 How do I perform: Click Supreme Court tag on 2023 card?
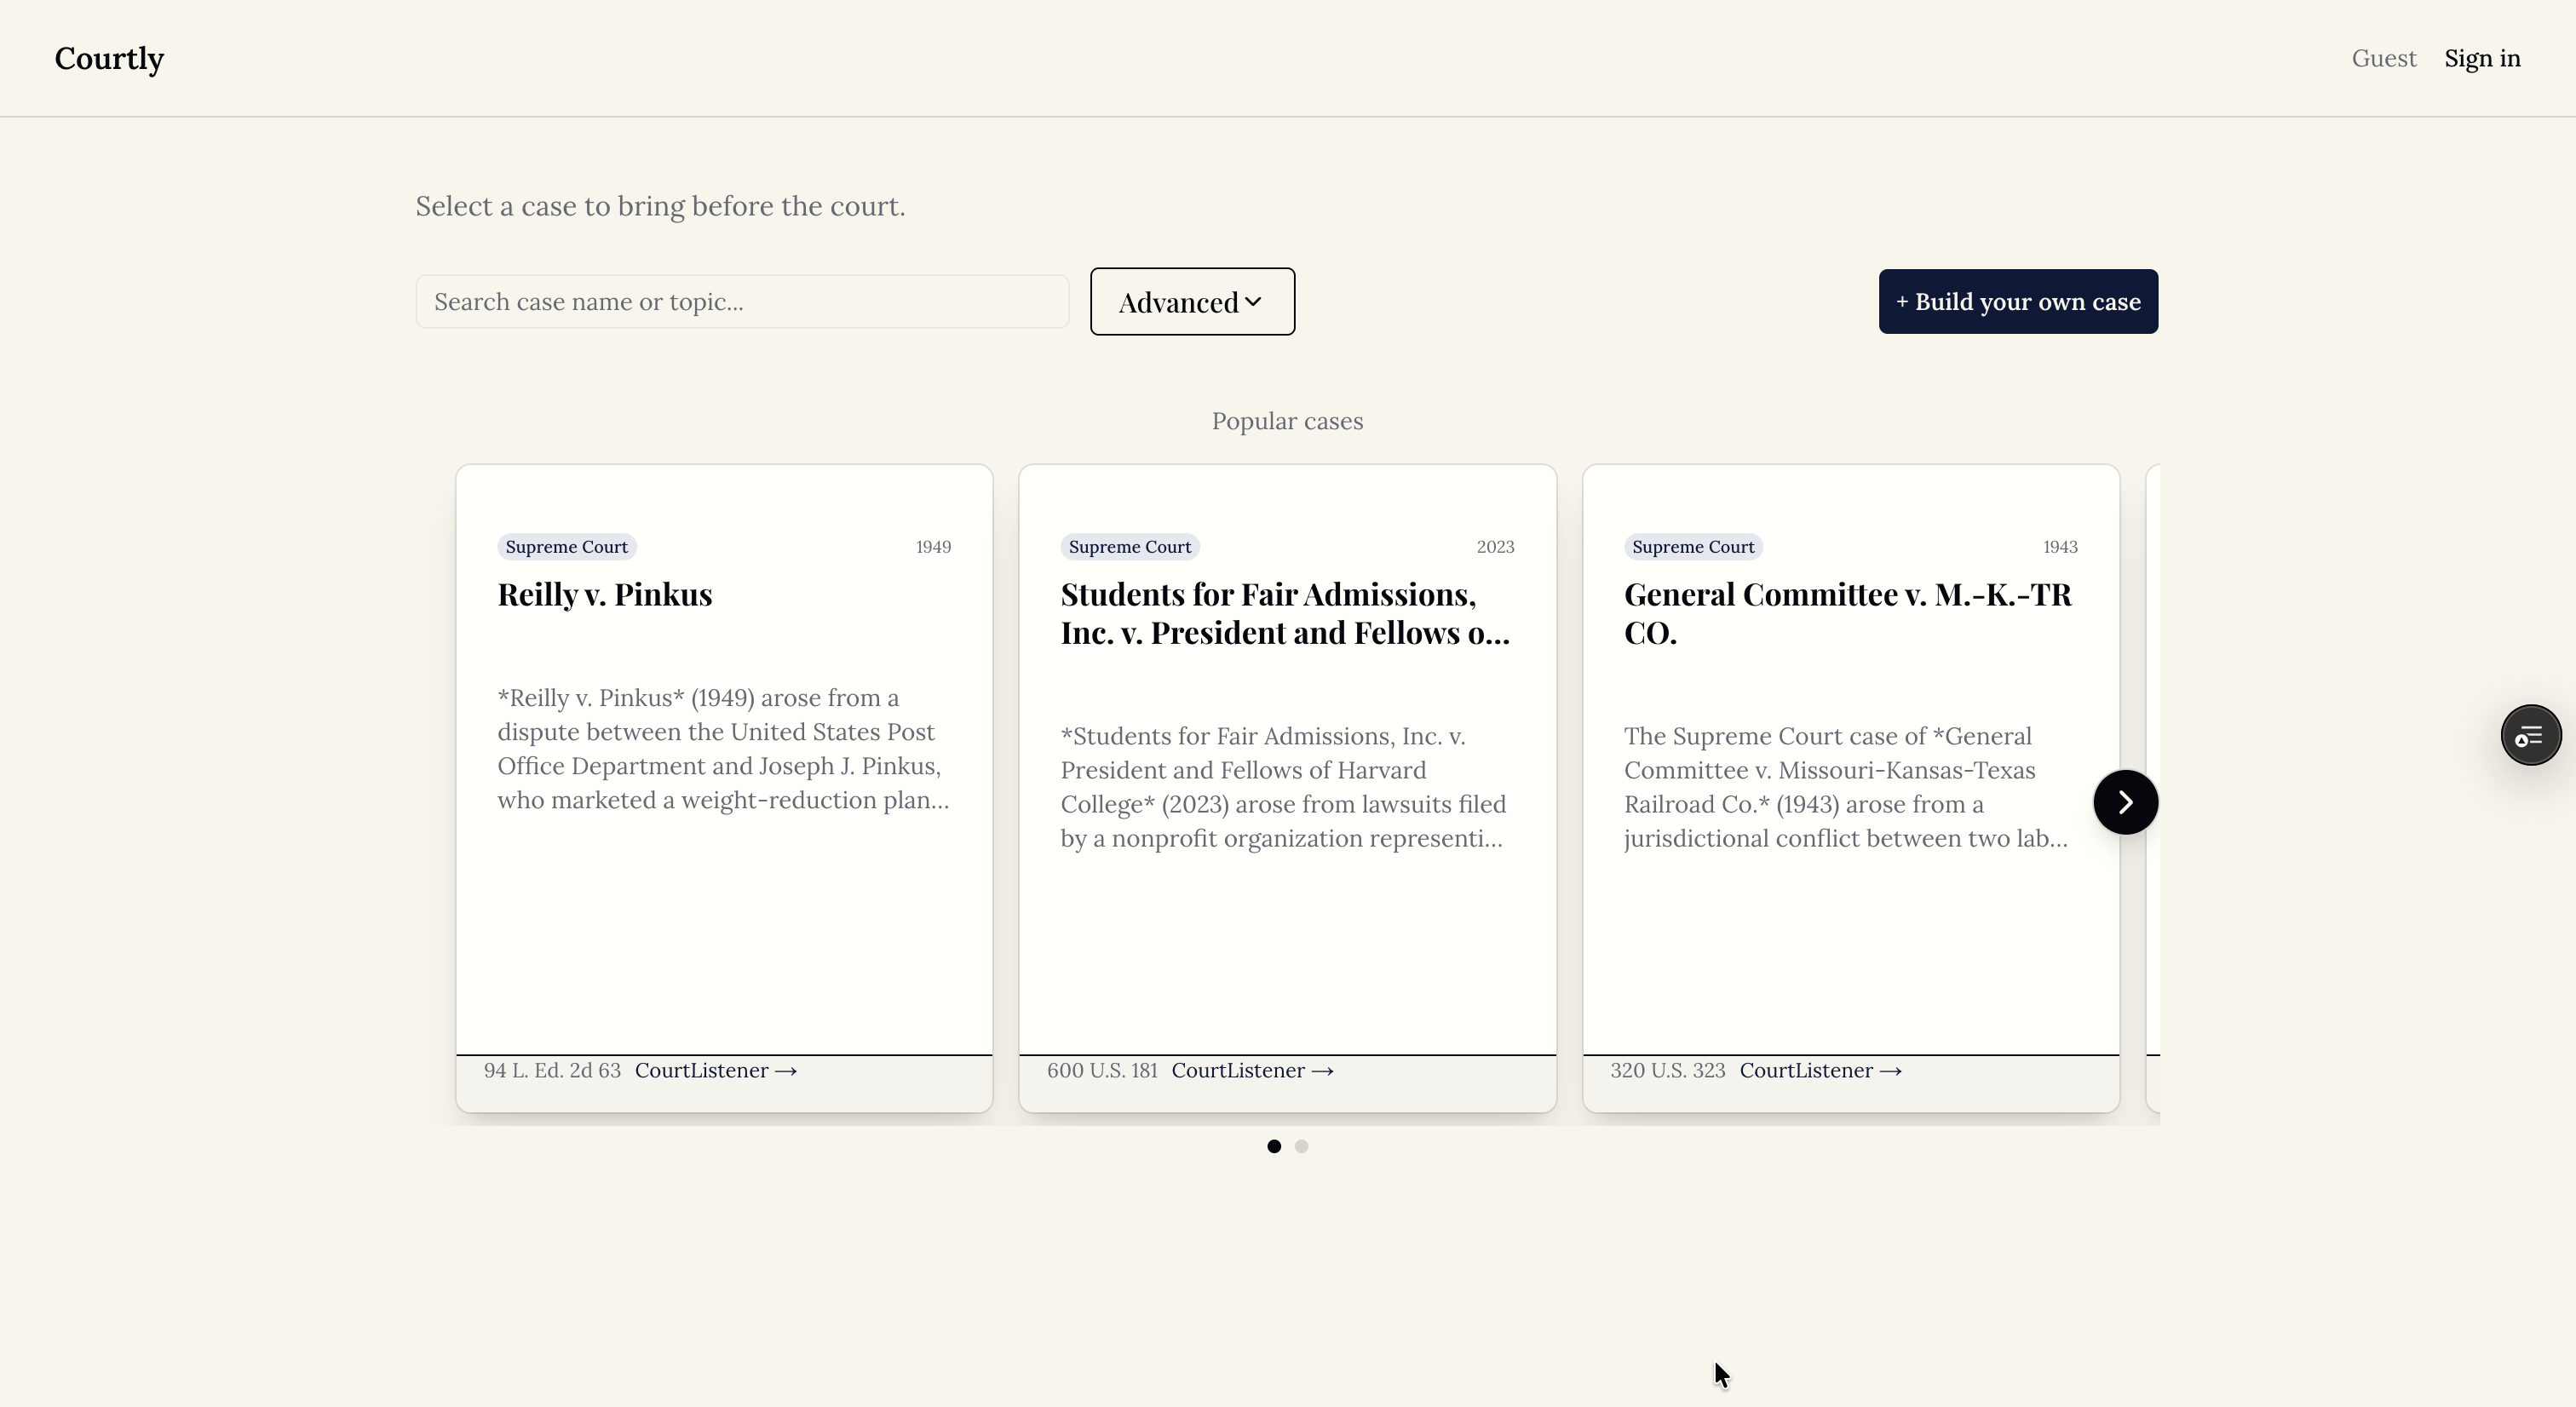coord(1130,547)
